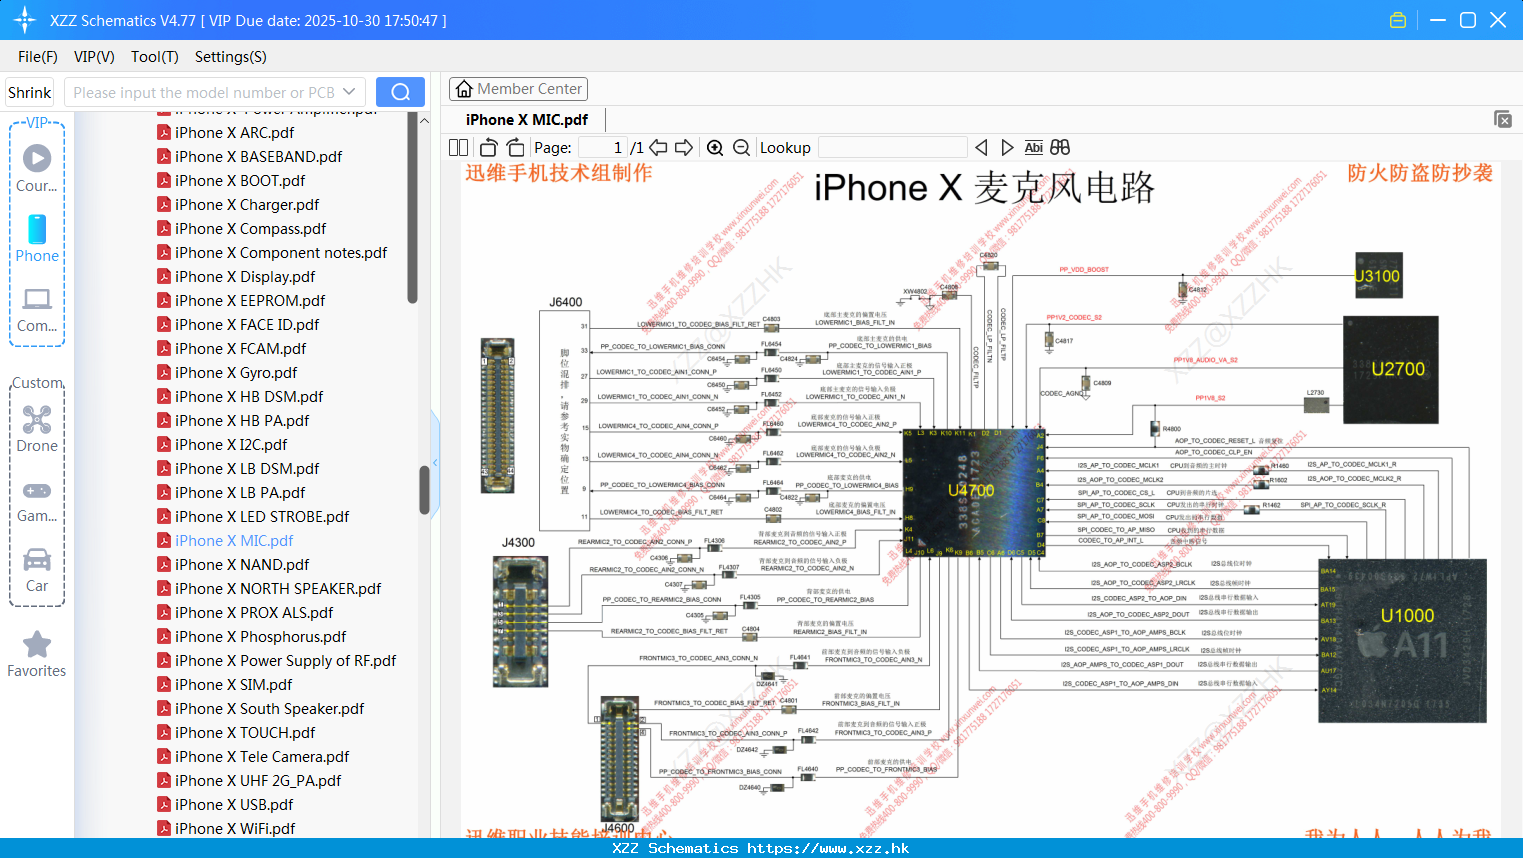Select iPhone X MIC.pdf in file list
Image resolution: width=1523 pixels, height=858 pixels.
tap(234, 540)
